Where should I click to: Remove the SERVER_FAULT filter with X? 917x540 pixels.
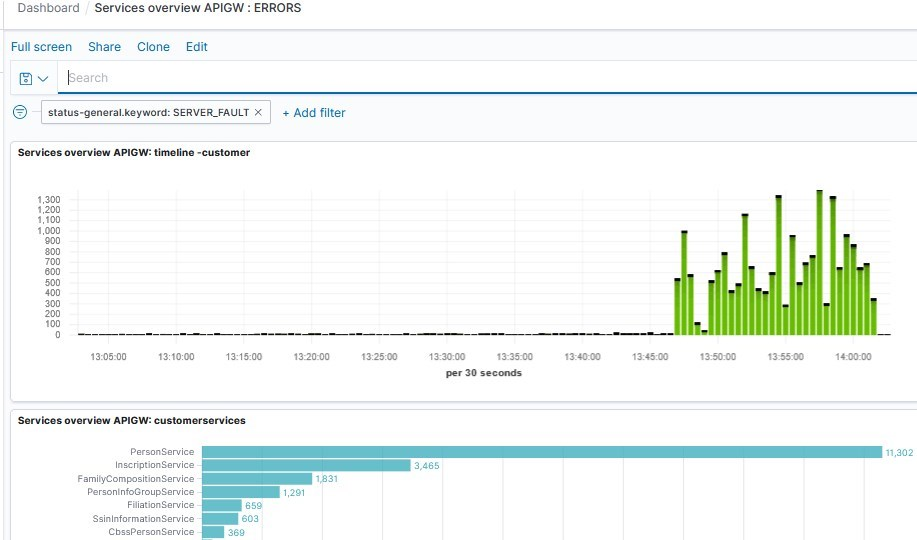[258, 113]
